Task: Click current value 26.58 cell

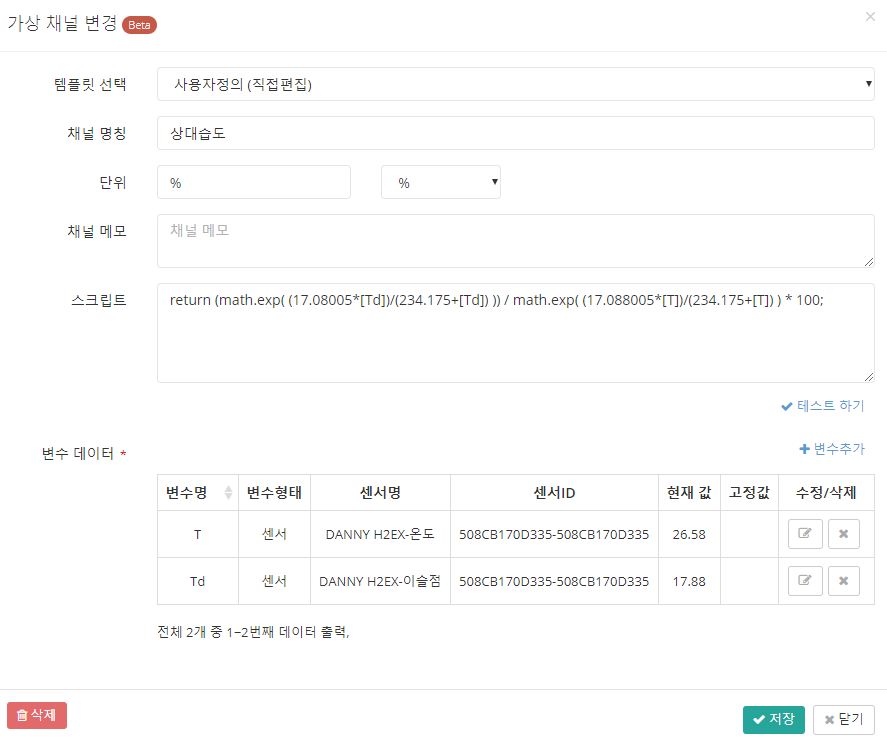Action: (689, 534)
